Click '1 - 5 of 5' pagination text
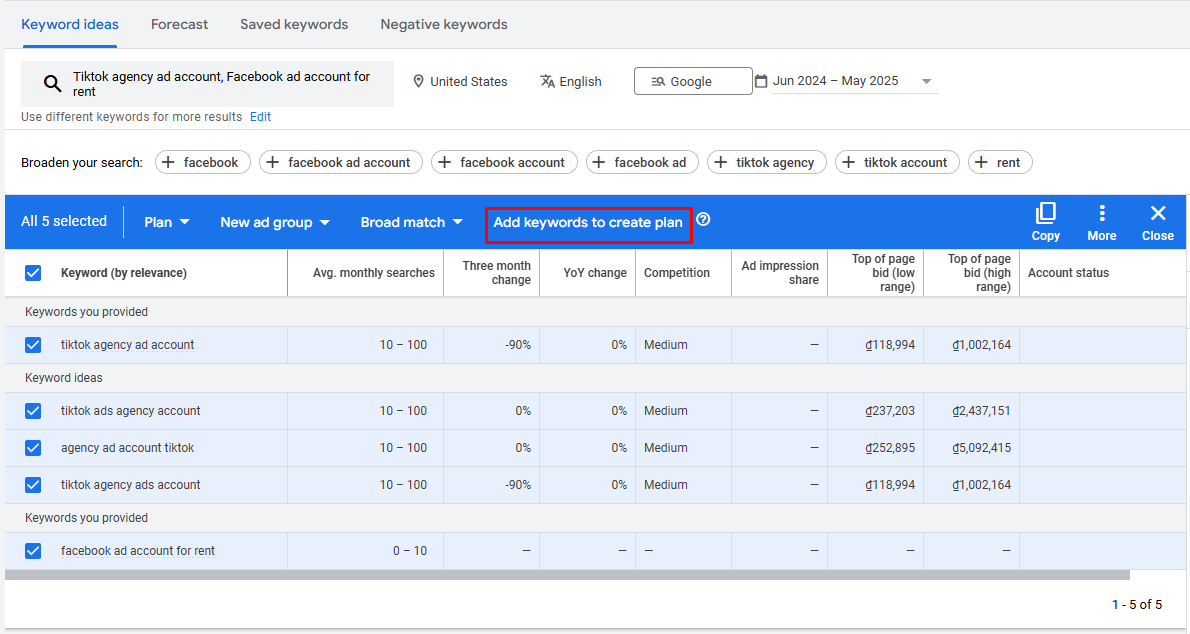The height and width of the screenshot is (634, 1190). pos(1137,604)
